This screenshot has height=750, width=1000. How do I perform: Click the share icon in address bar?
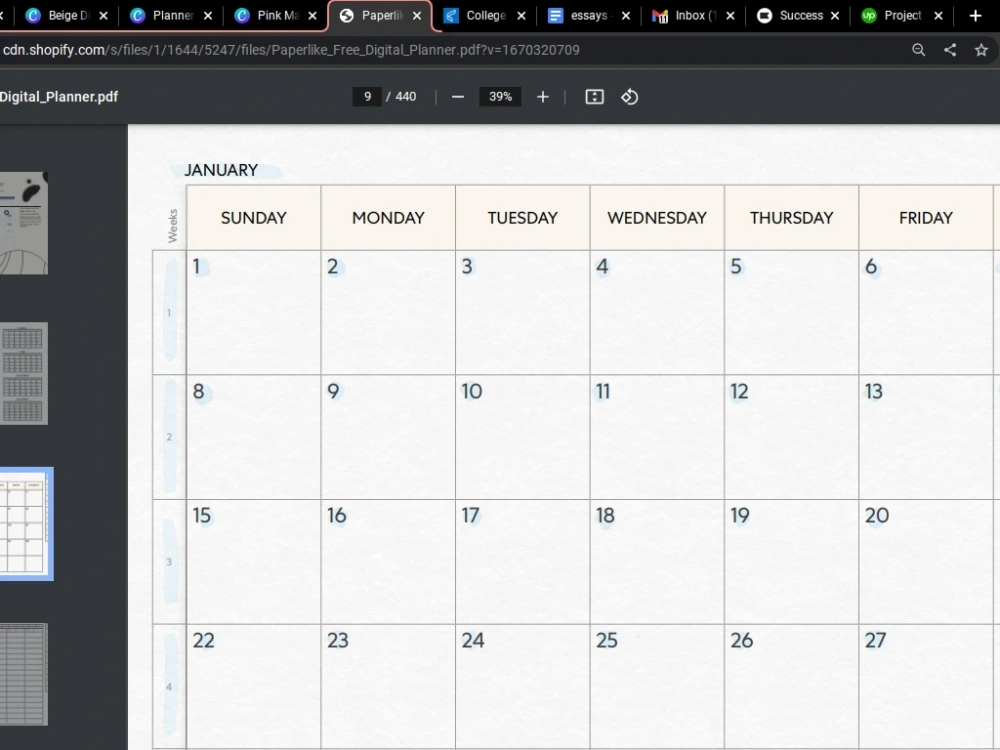[x=950, y=50]
